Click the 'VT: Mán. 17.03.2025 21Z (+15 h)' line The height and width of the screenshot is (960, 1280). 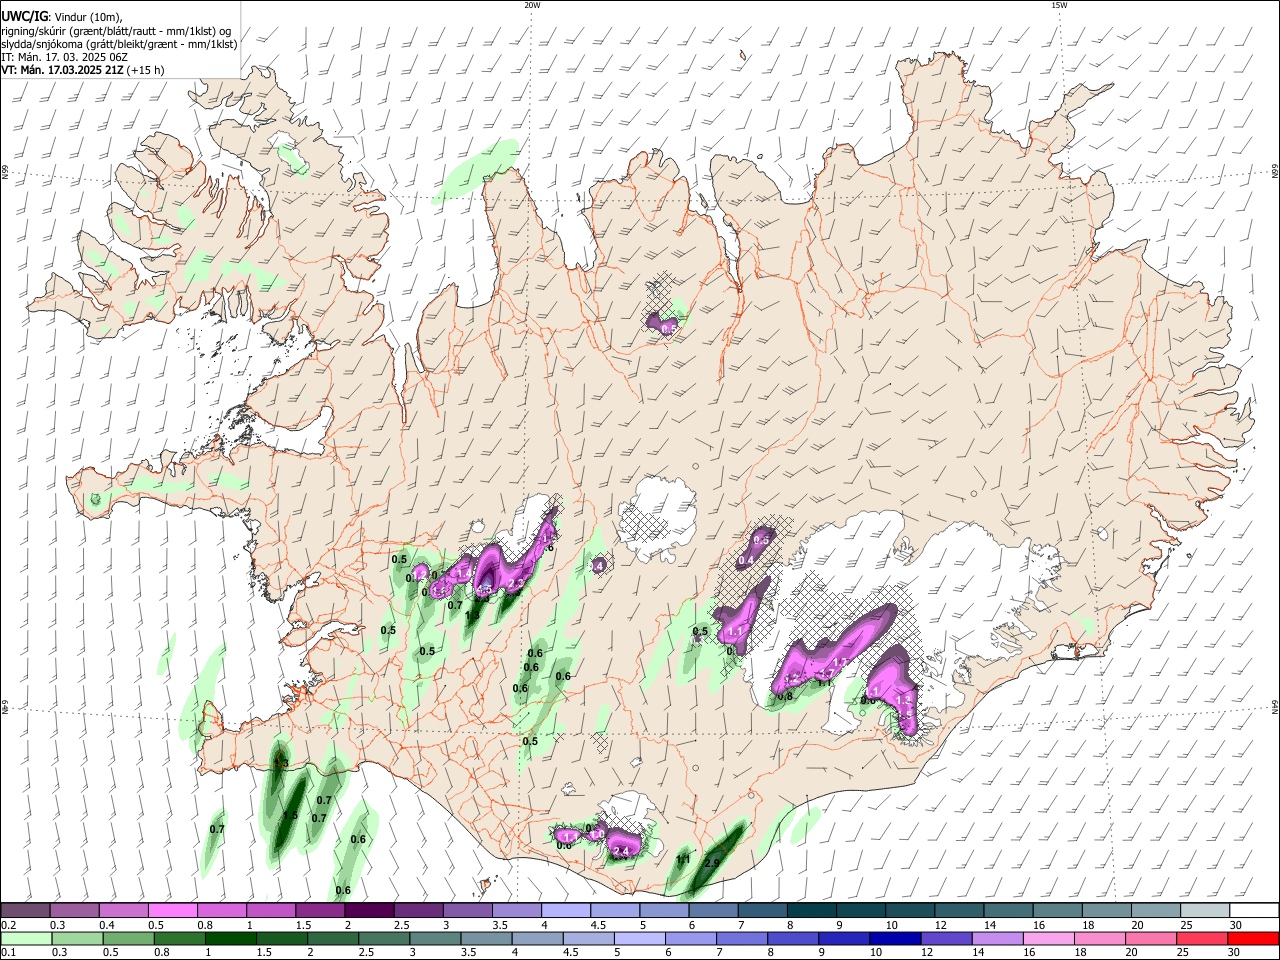[x=83, y=70]
